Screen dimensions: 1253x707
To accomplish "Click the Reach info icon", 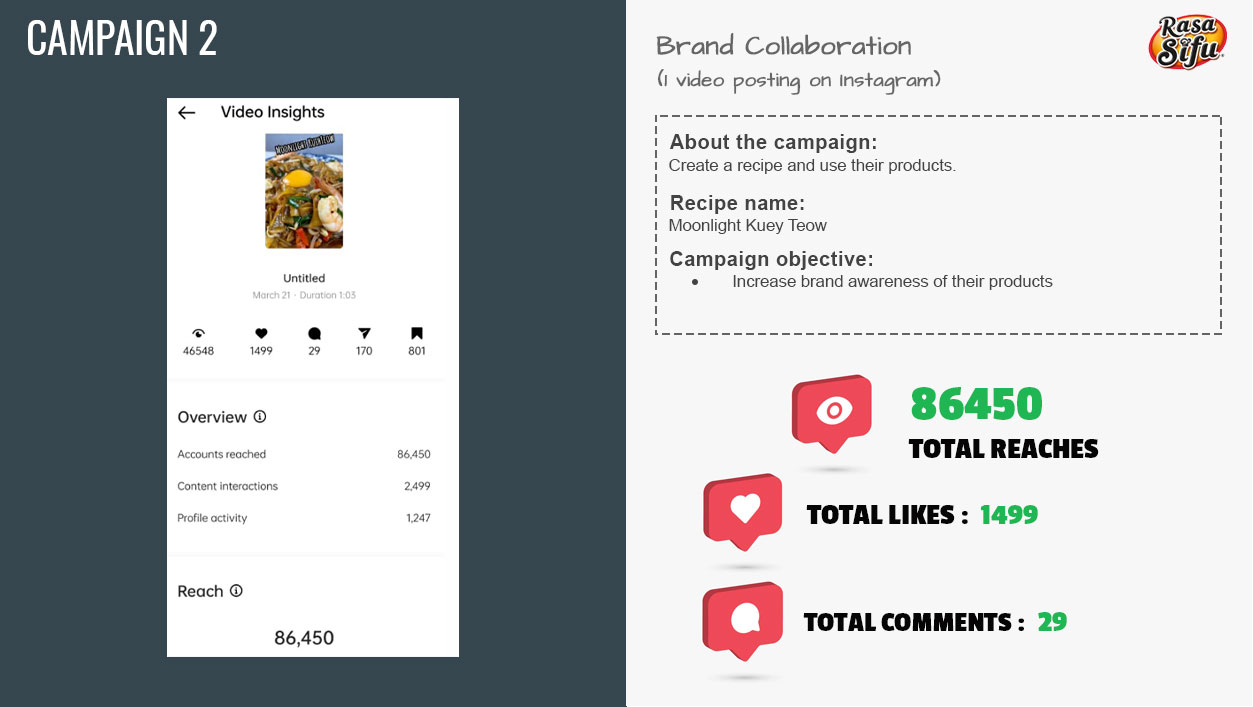I will pyautogui.click(x=236, y=591).
